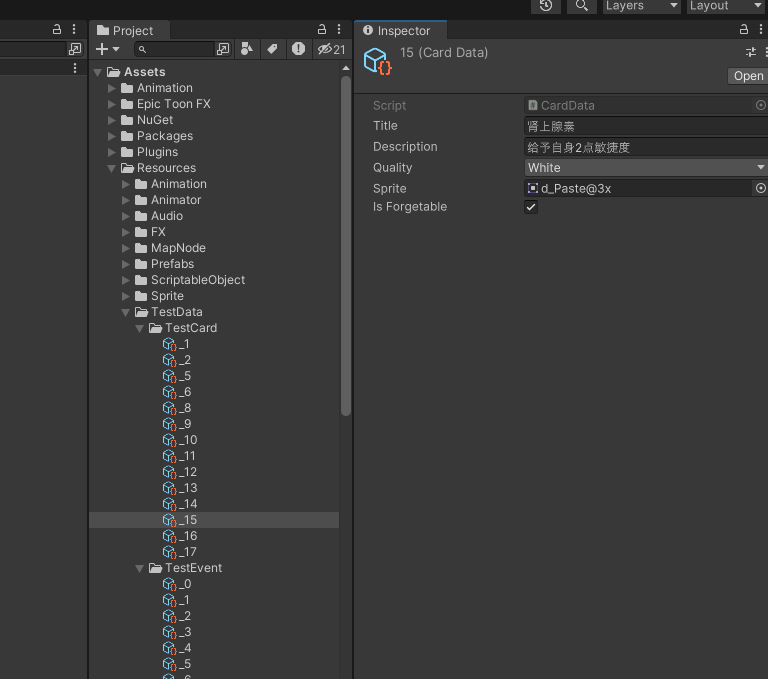
Task: Click the Search by Type filter icon
Action: click(x=247, y=49)
